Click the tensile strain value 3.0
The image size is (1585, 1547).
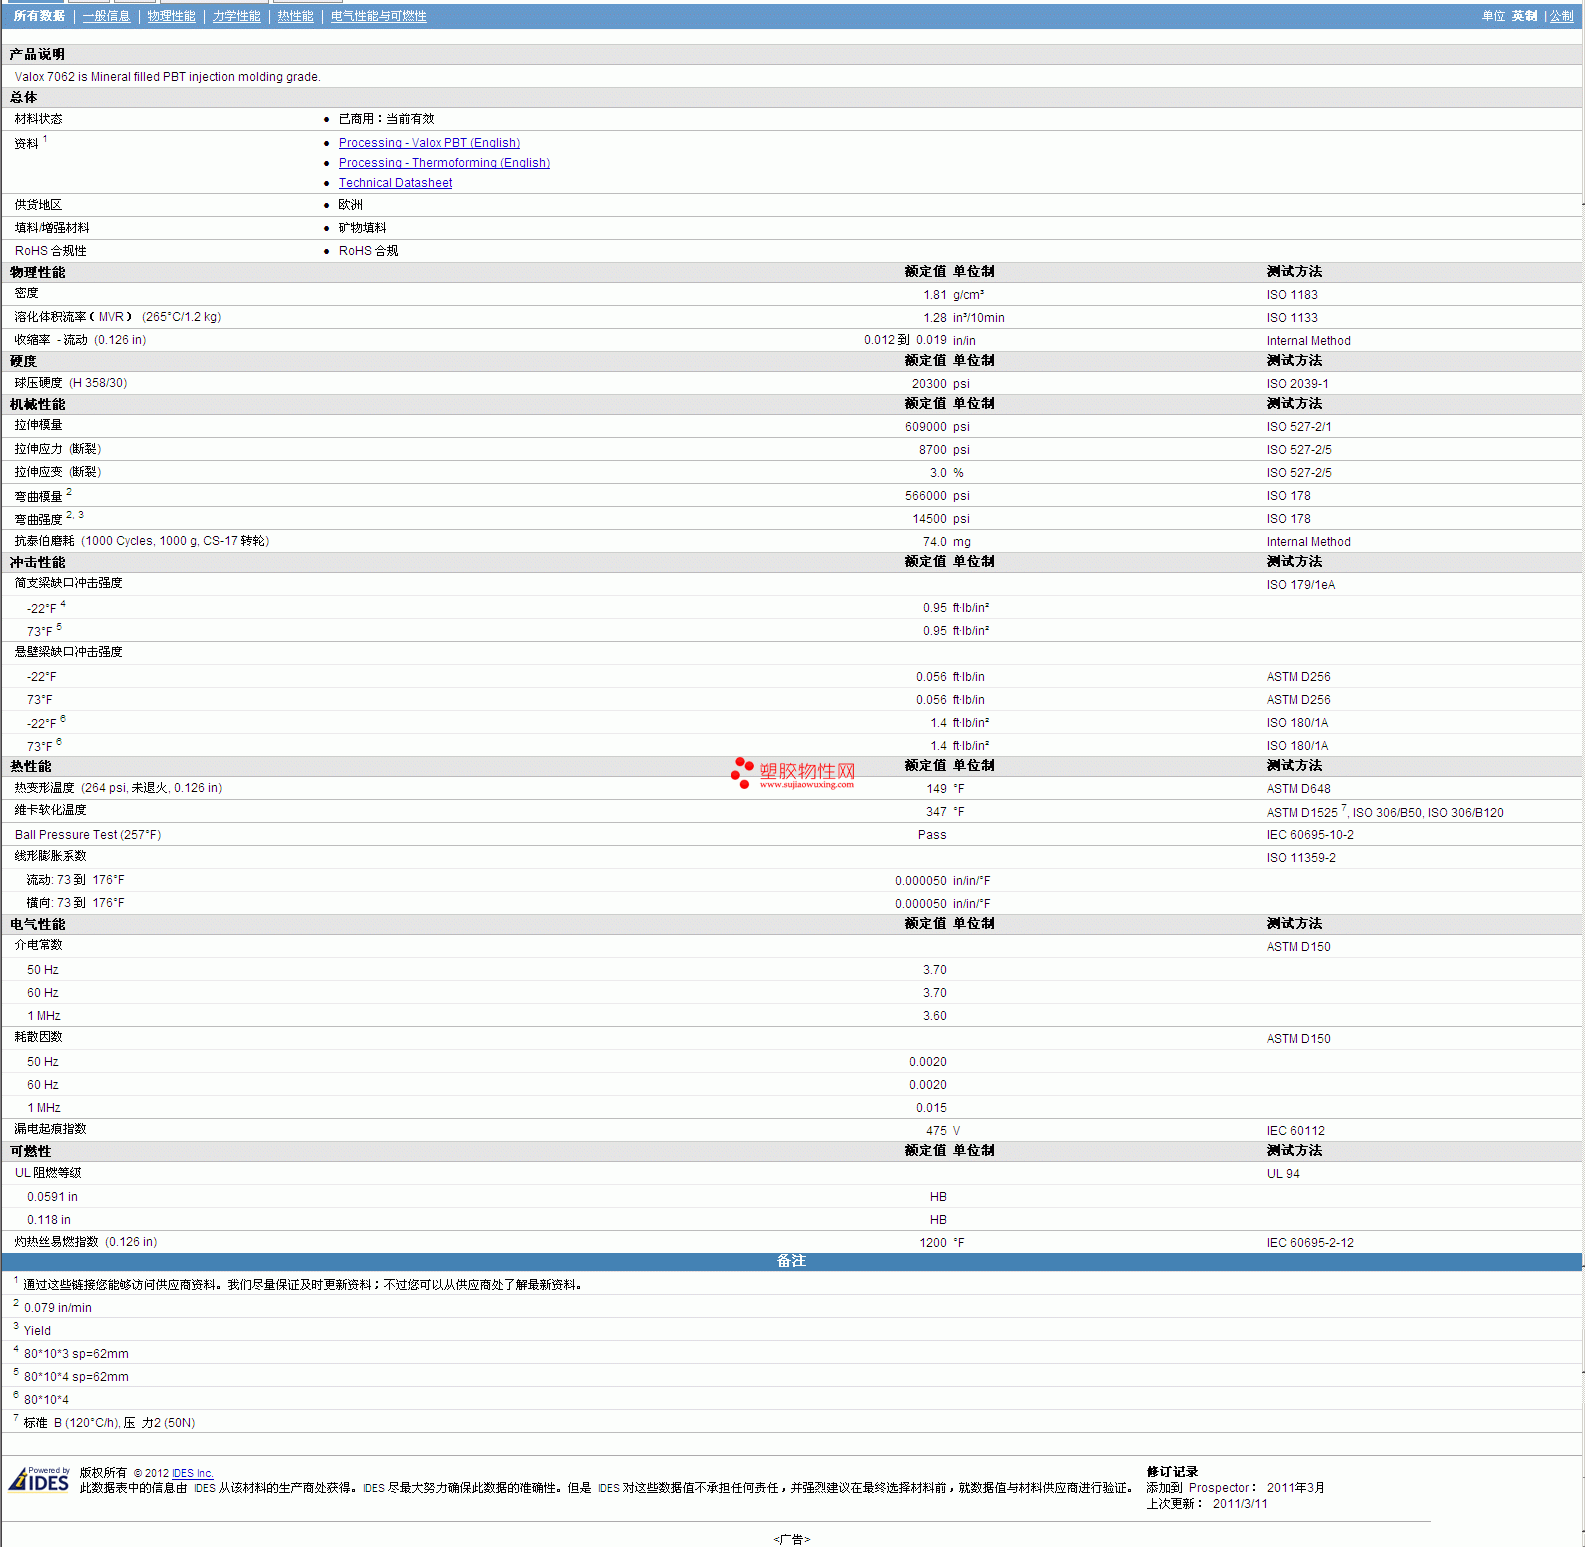click(938, 473)
